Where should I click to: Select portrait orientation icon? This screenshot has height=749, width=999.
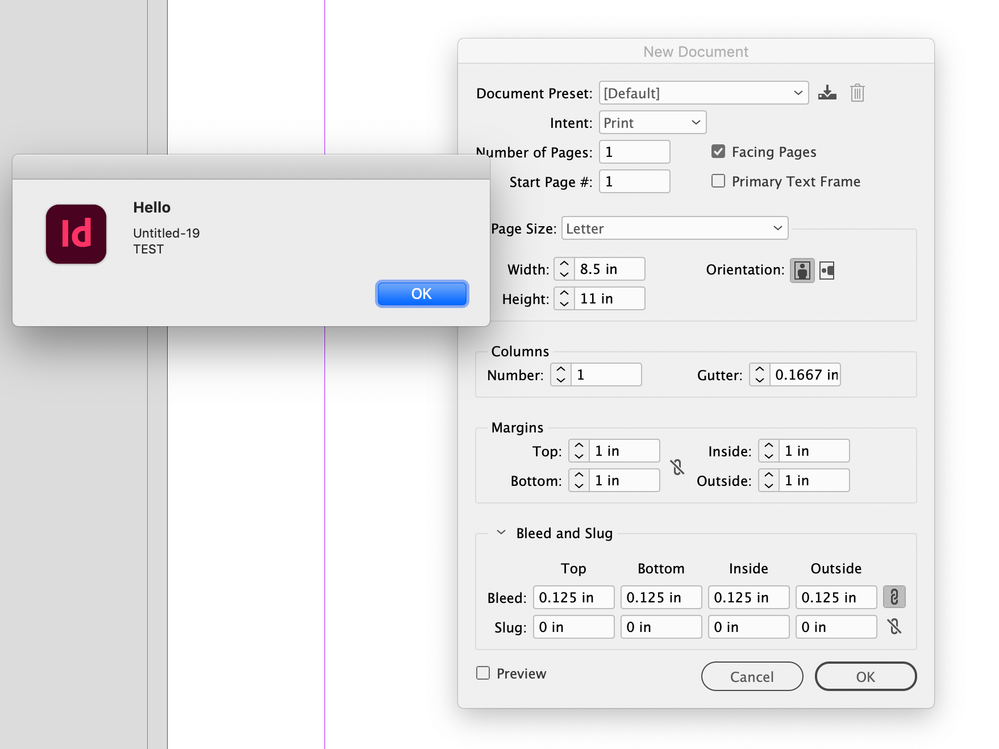pyautogui.click(x=802, y=270)
